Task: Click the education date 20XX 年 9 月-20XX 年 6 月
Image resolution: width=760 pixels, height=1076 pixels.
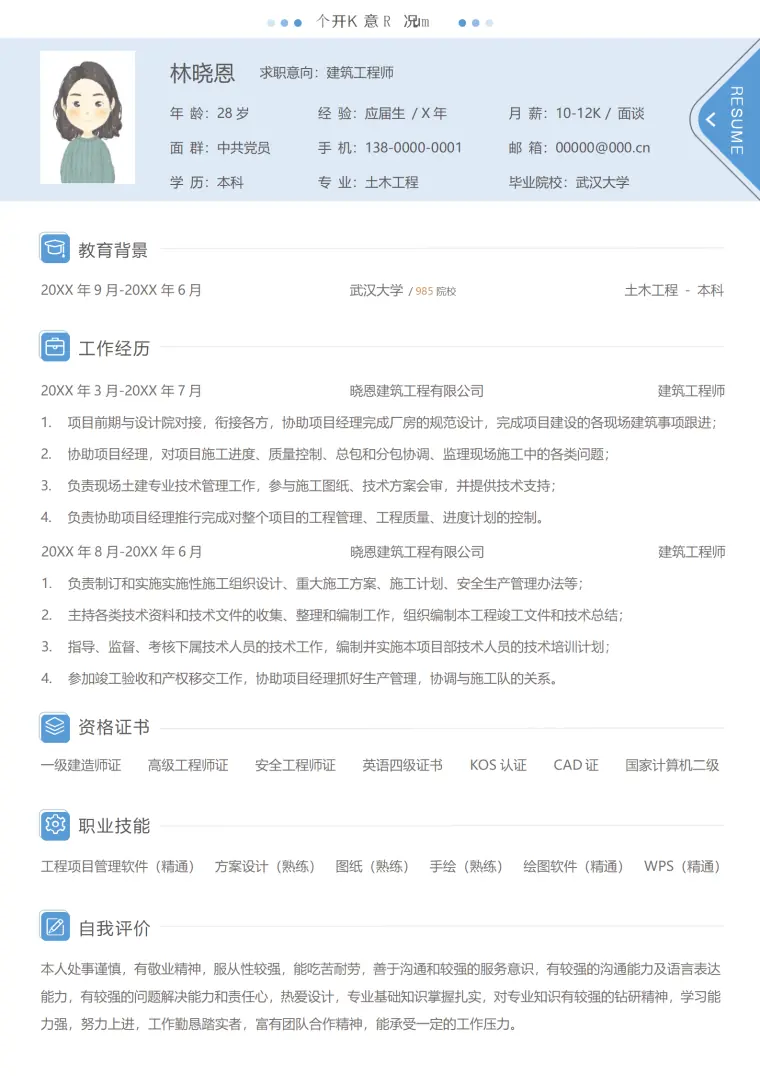Action: pyautogui.click(x=121, y=290)
